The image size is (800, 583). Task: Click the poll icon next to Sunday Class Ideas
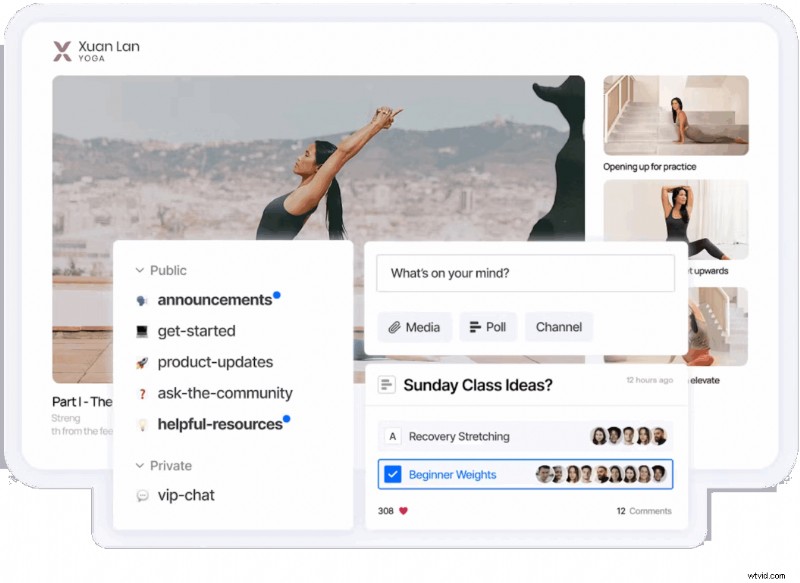tap(386, 385)
